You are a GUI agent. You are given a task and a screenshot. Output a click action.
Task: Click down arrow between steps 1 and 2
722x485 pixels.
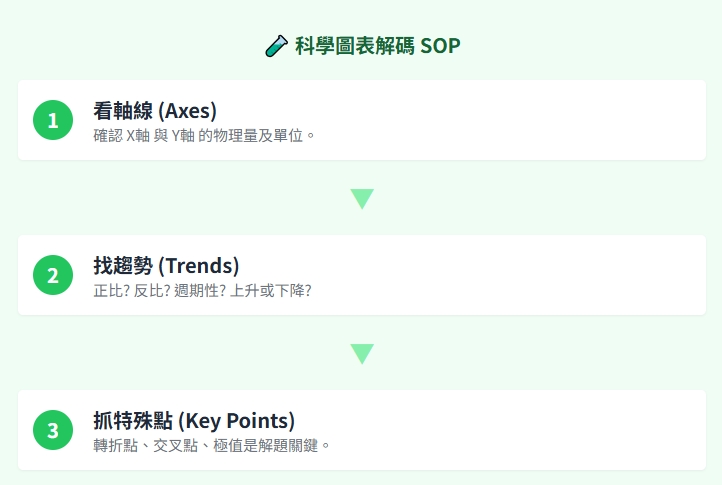point(362,198)
